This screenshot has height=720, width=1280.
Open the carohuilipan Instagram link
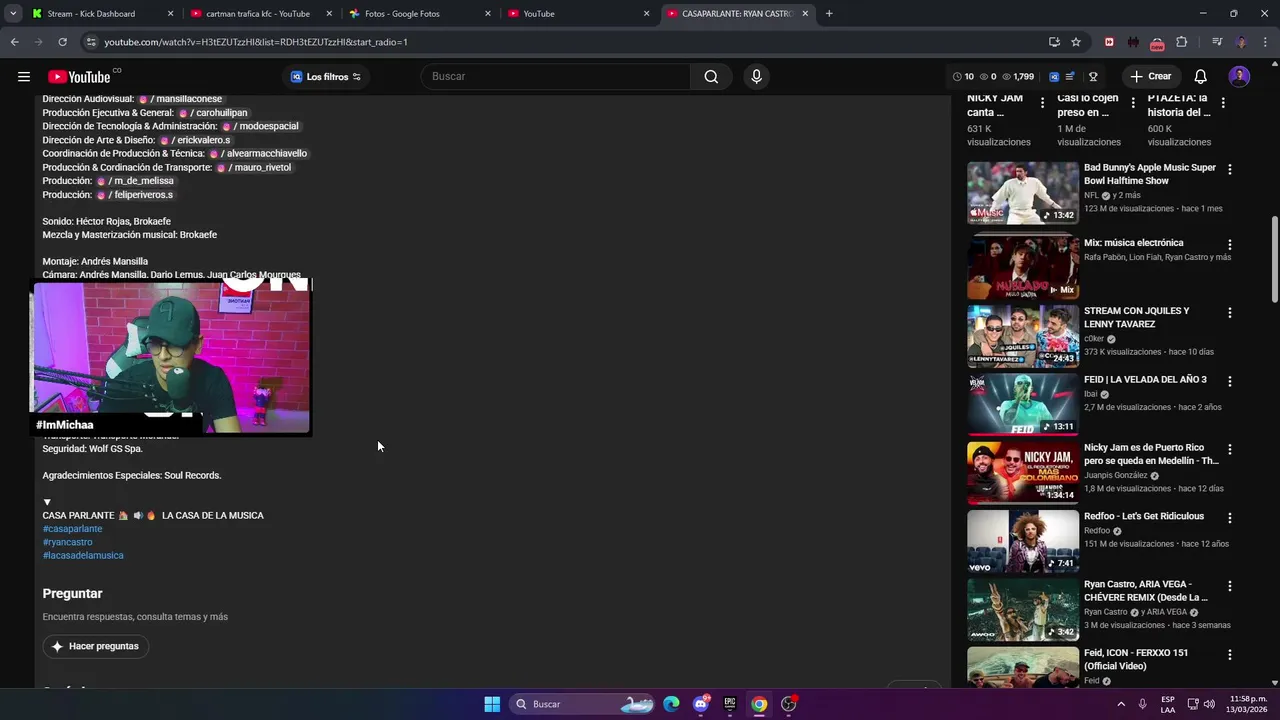[212, 113]
